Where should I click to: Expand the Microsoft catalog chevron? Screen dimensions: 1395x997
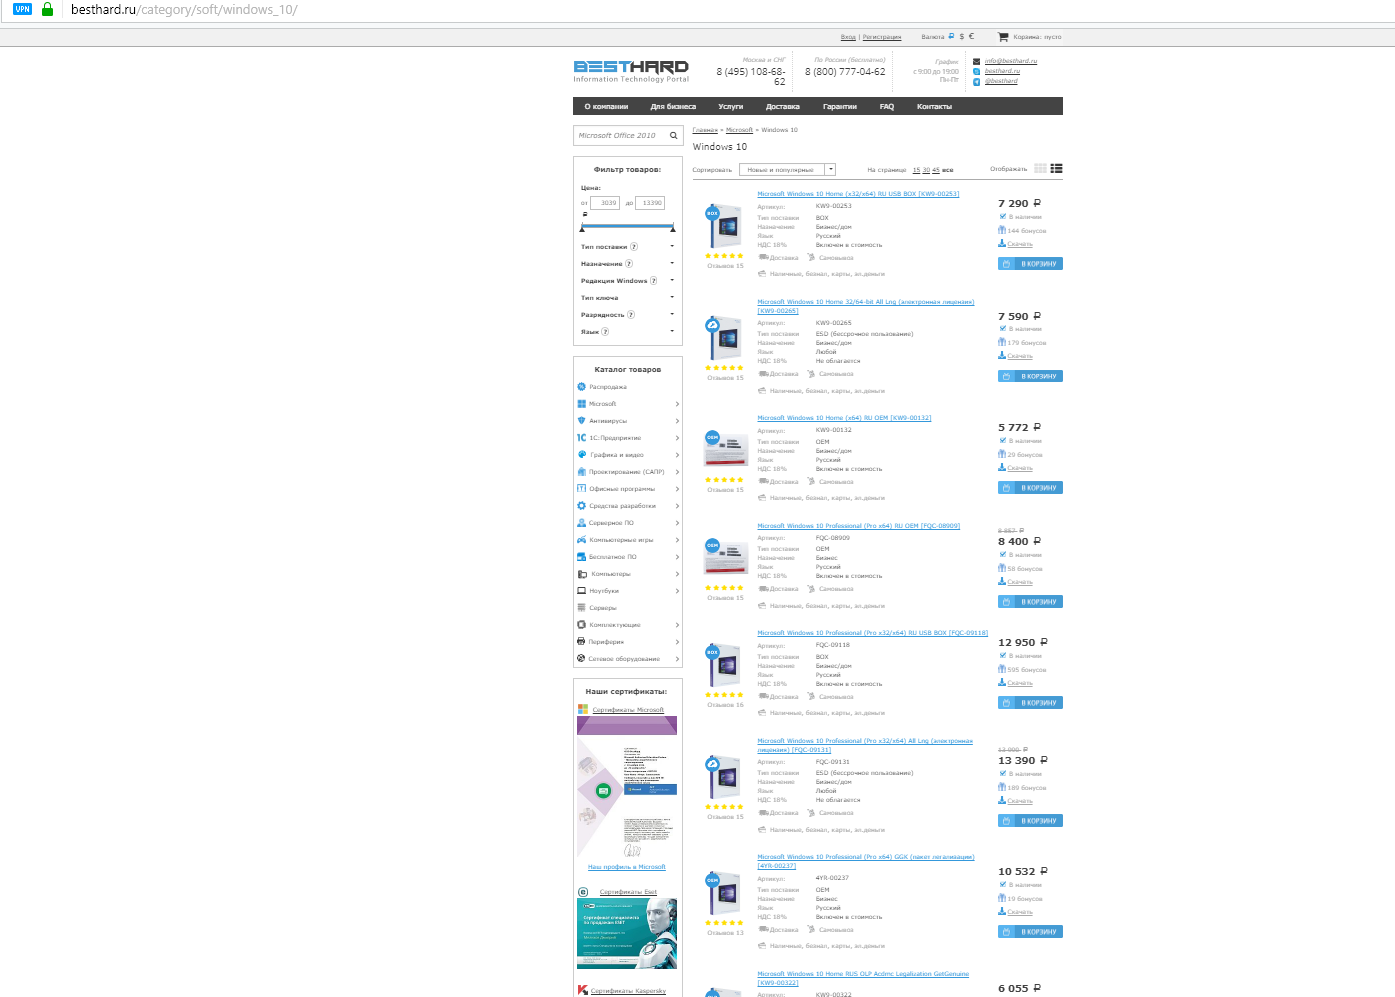(677, 404)
